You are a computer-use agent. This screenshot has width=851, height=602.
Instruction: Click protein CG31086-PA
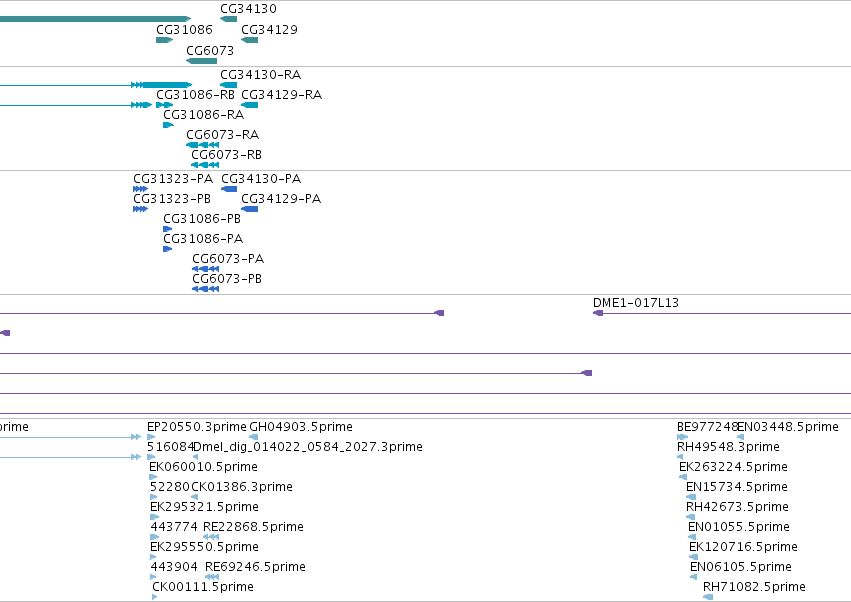(168, 249)
